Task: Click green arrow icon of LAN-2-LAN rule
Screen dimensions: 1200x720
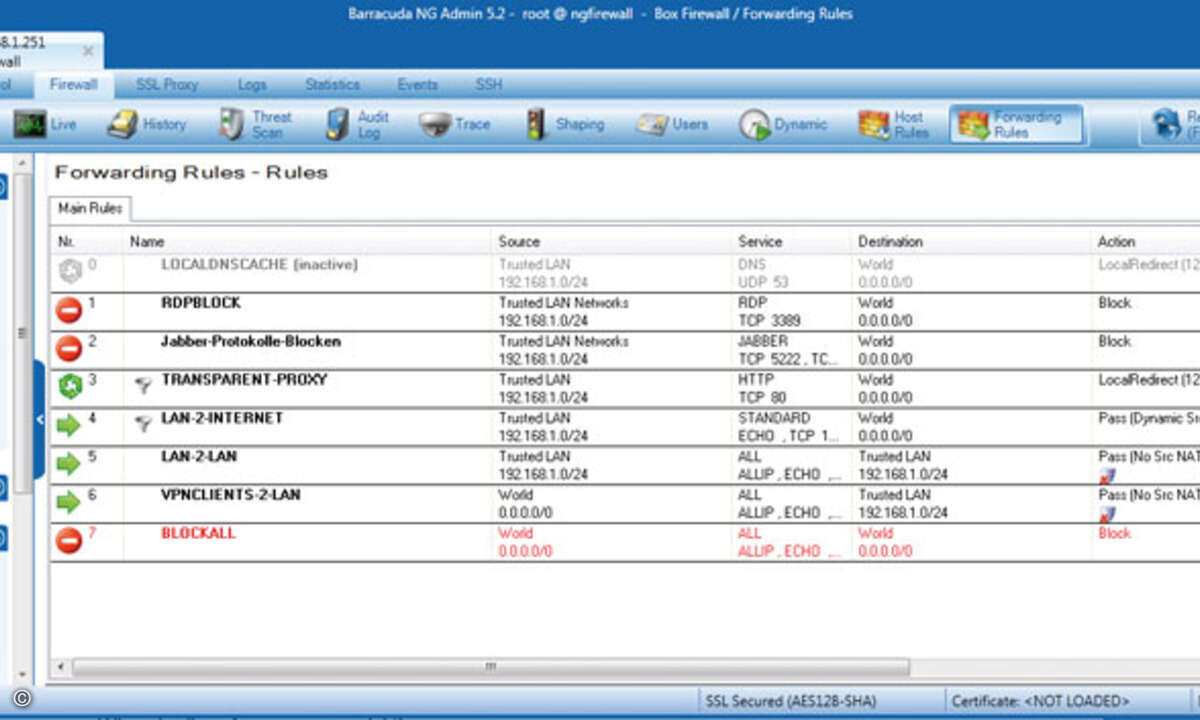Action: pyautogui.click(x=68, y=464)
